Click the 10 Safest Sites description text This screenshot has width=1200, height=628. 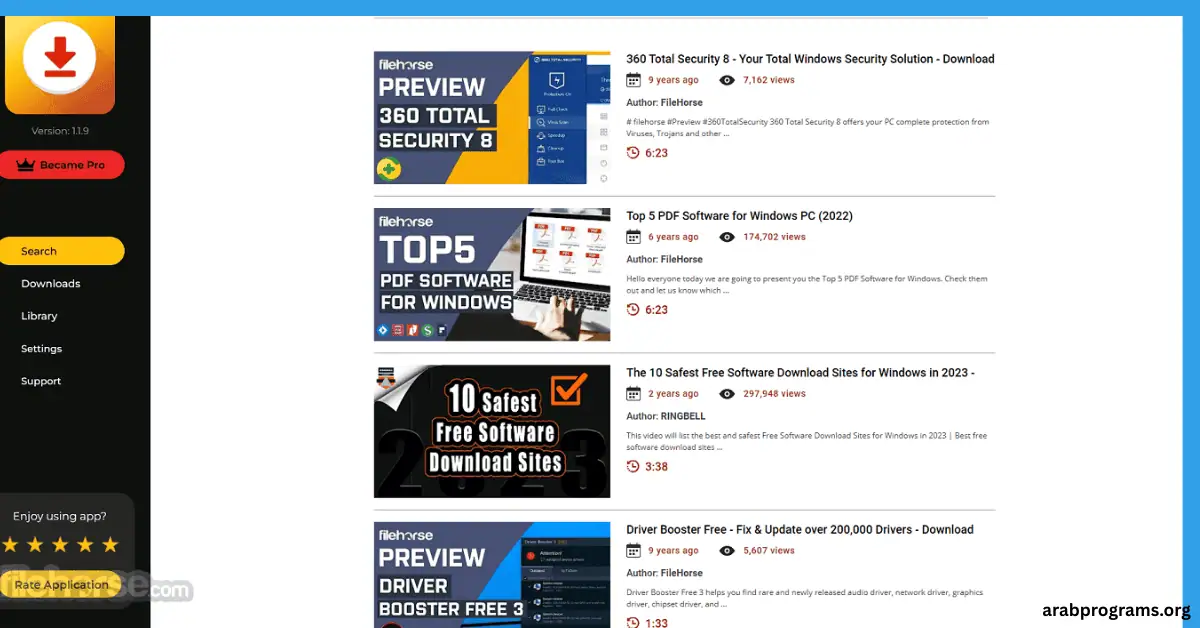pos(807,441)
